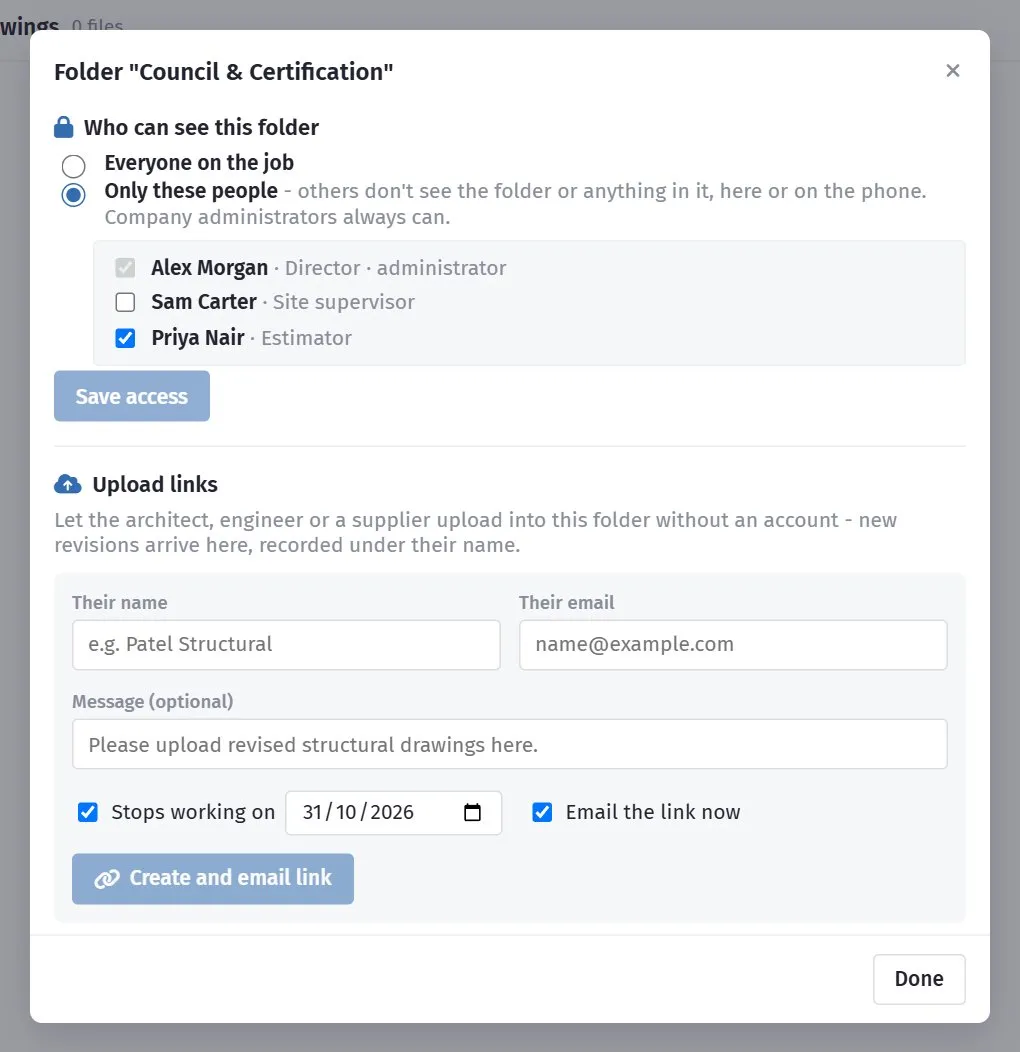Uncheck the 'Email the link now' checkbox

click(542, 812)
